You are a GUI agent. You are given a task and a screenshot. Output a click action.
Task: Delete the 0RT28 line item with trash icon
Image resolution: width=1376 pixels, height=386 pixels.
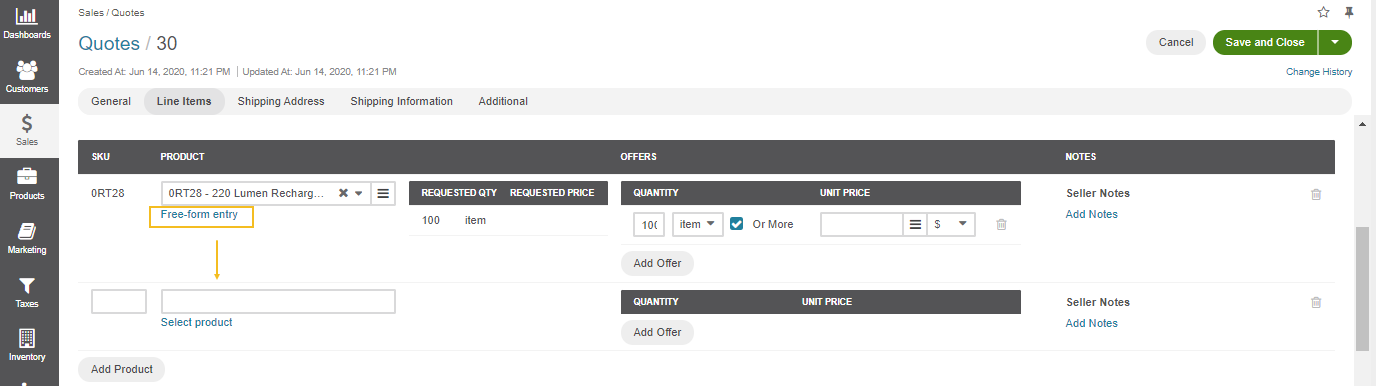(x=1316, y=194)
